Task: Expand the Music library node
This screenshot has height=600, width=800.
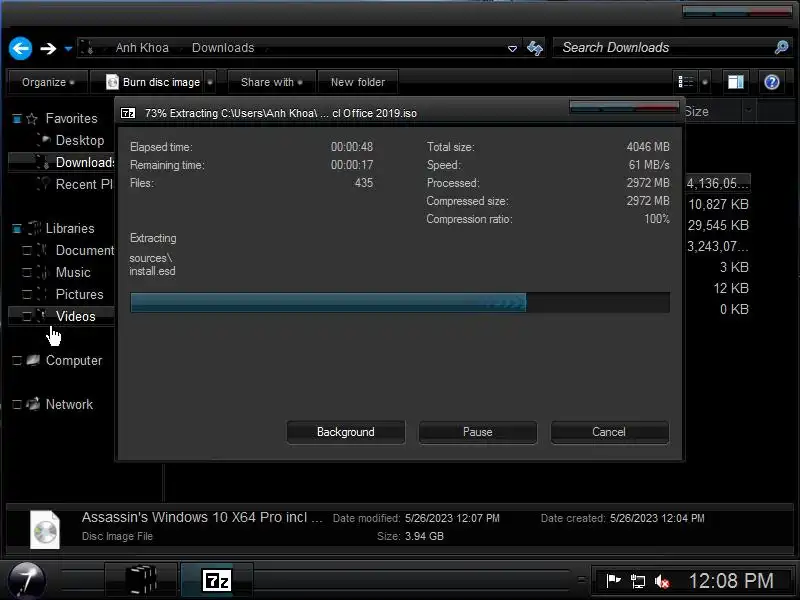Action: click(x=27, y=272)
